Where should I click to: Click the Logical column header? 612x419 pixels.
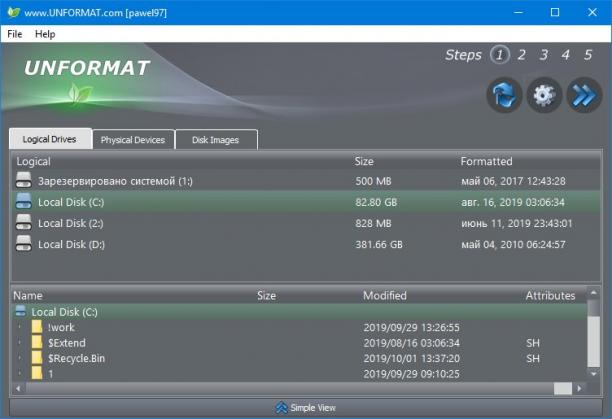34,161
